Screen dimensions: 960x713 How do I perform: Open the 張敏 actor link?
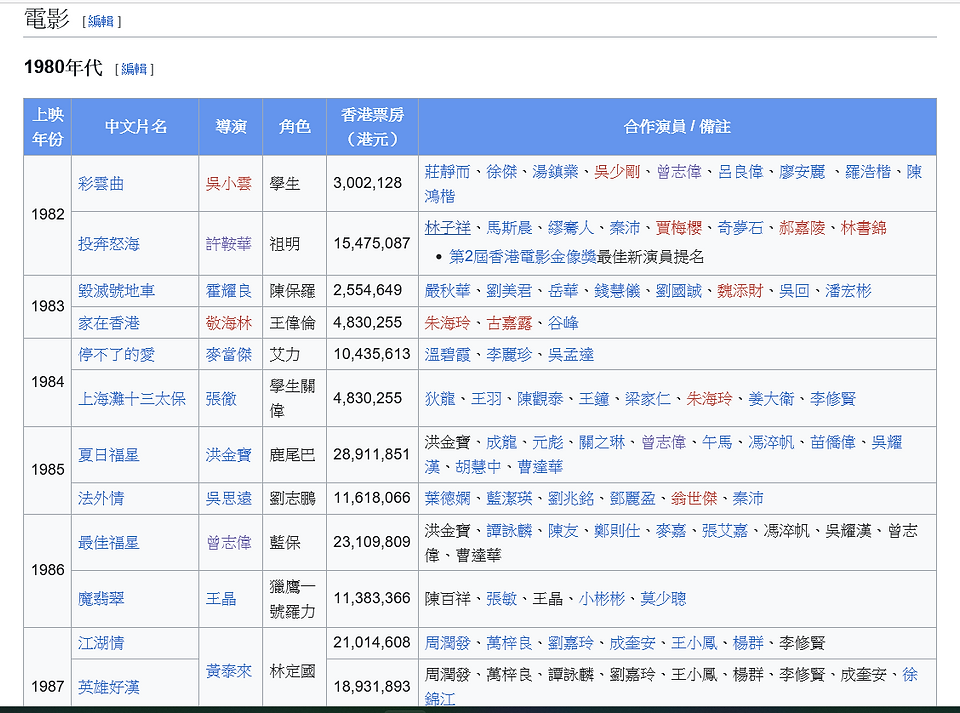[x=501, y=599]
